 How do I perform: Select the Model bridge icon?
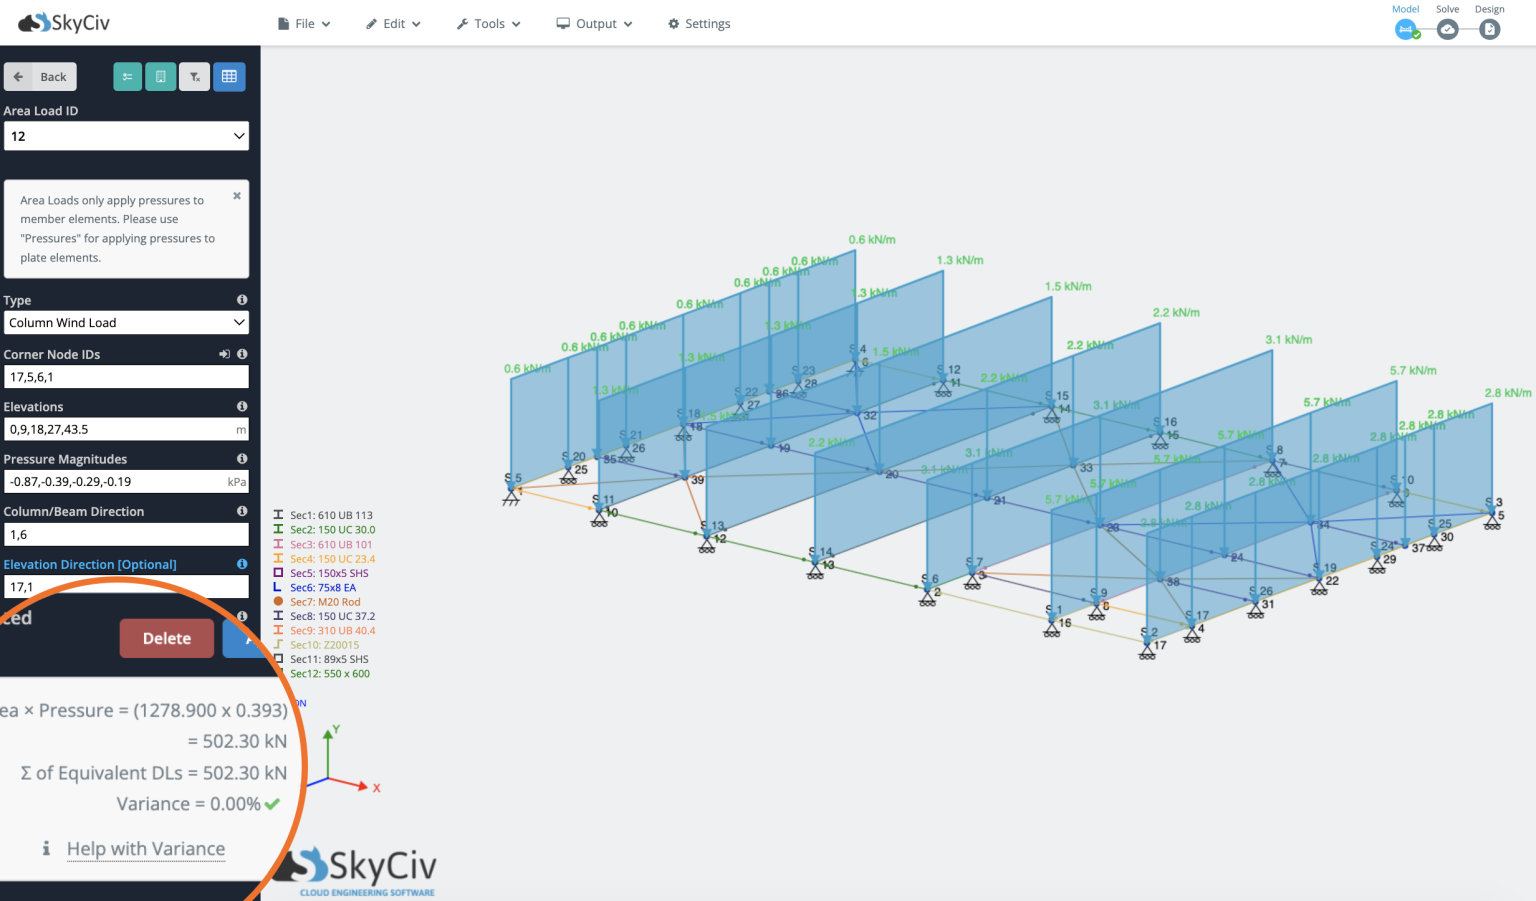1405,29
